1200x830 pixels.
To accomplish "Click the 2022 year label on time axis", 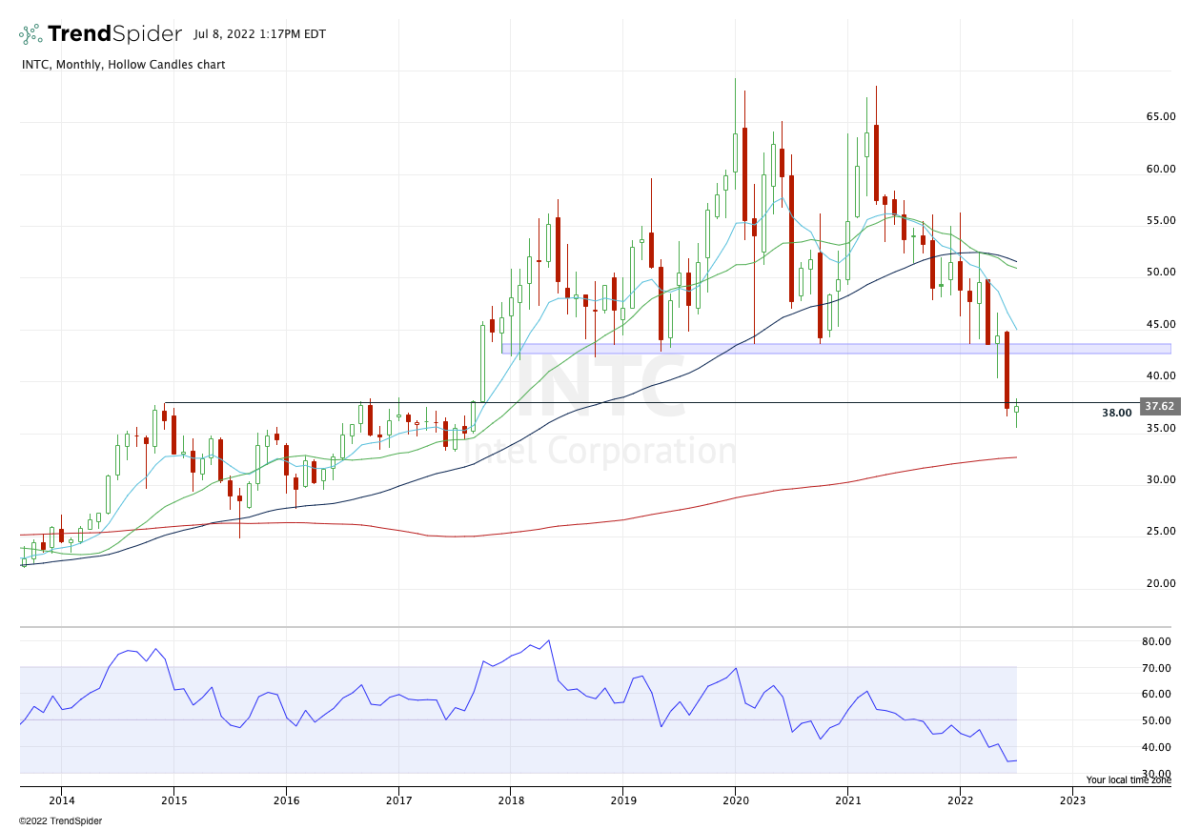I will click(x=960, y=800).
